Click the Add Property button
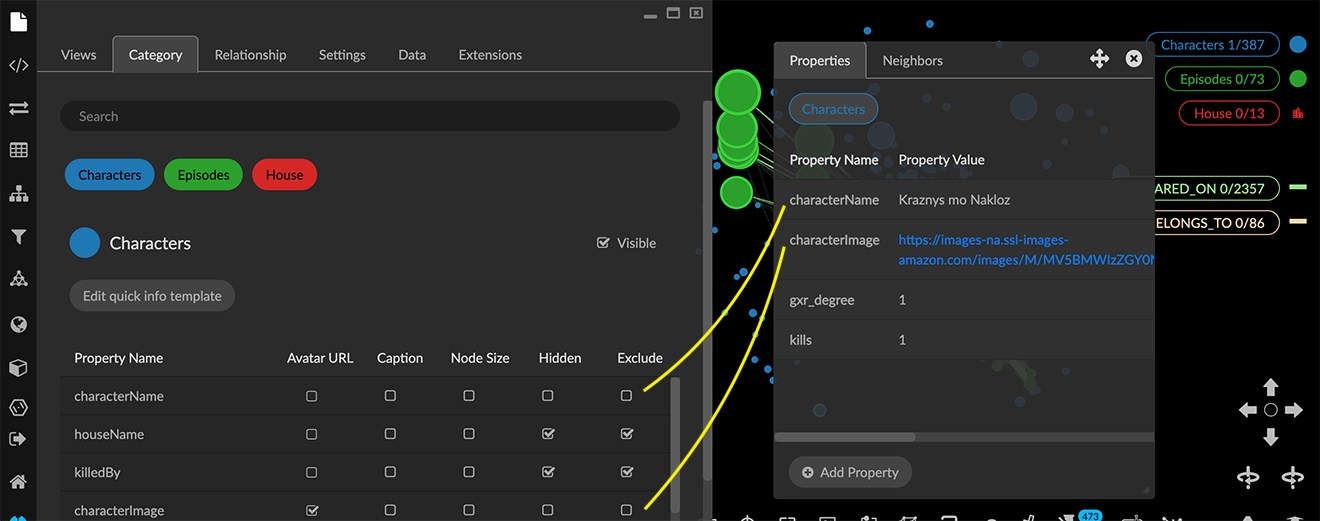Image resolution: width=1320 pixels, height=521 pixels. [x=850, y=472]
